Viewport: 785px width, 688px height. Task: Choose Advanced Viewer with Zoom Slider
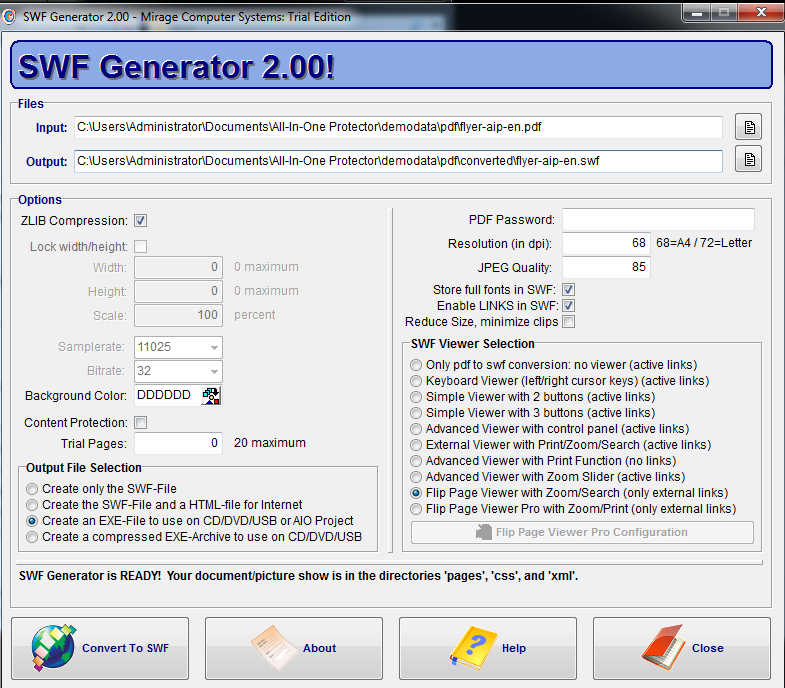416,477
